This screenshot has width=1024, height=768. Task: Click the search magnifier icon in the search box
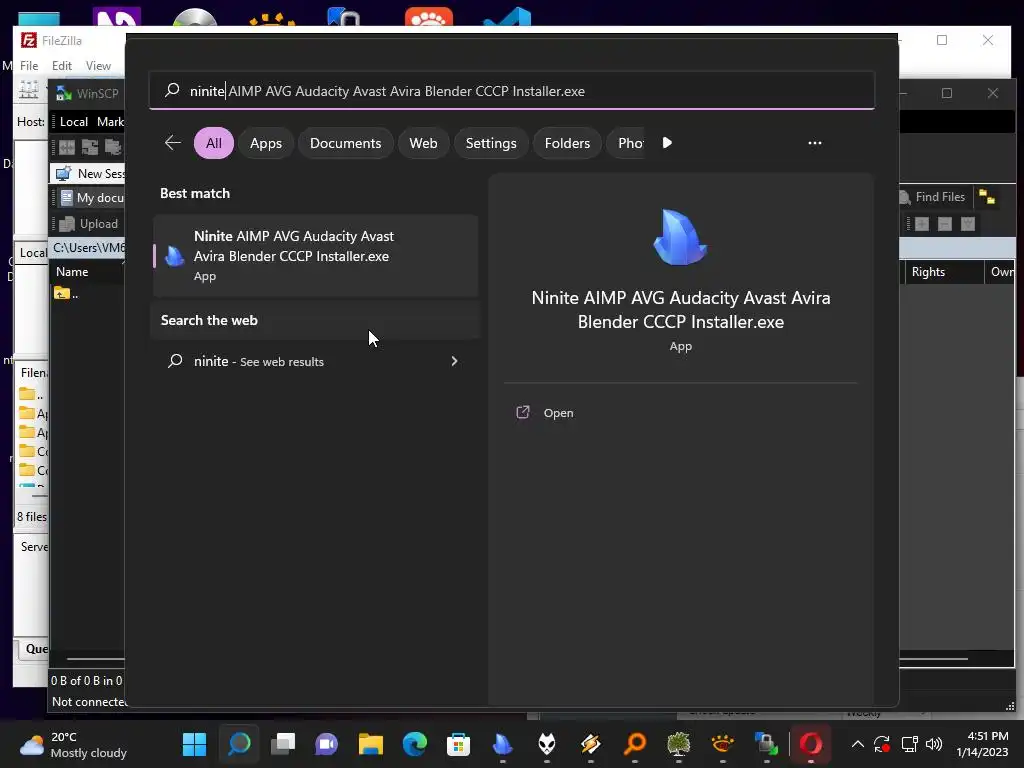click(172, 90)
